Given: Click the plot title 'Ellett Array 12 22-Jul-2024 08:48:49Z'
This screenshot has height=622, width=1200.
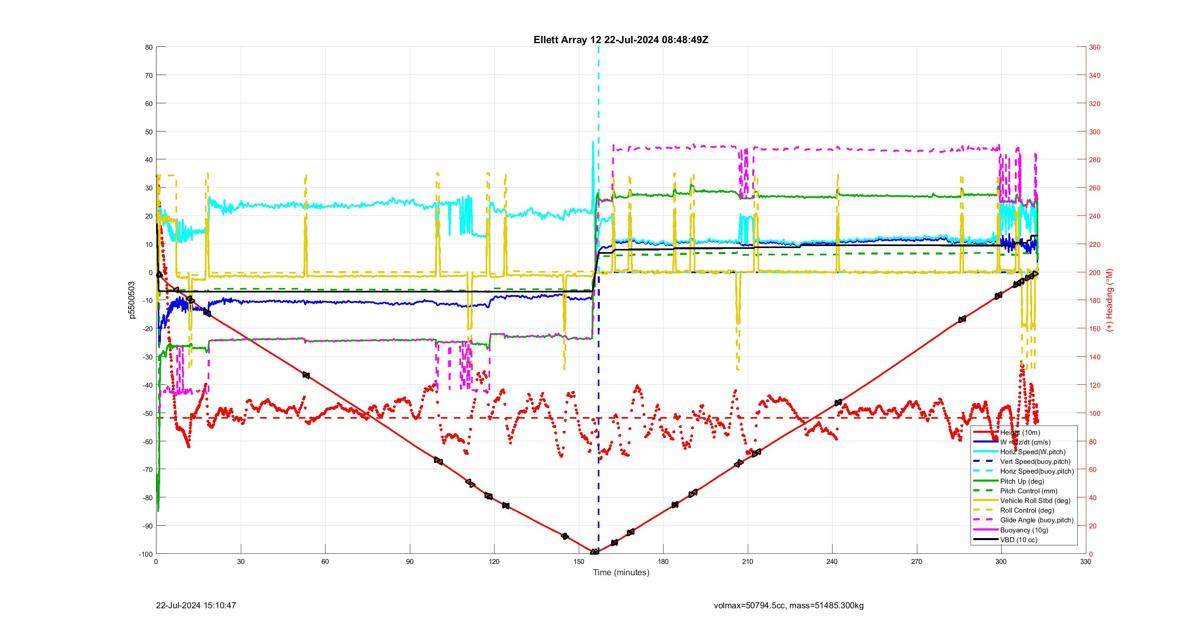Looking at the screenshot, I should coord(621,39).
